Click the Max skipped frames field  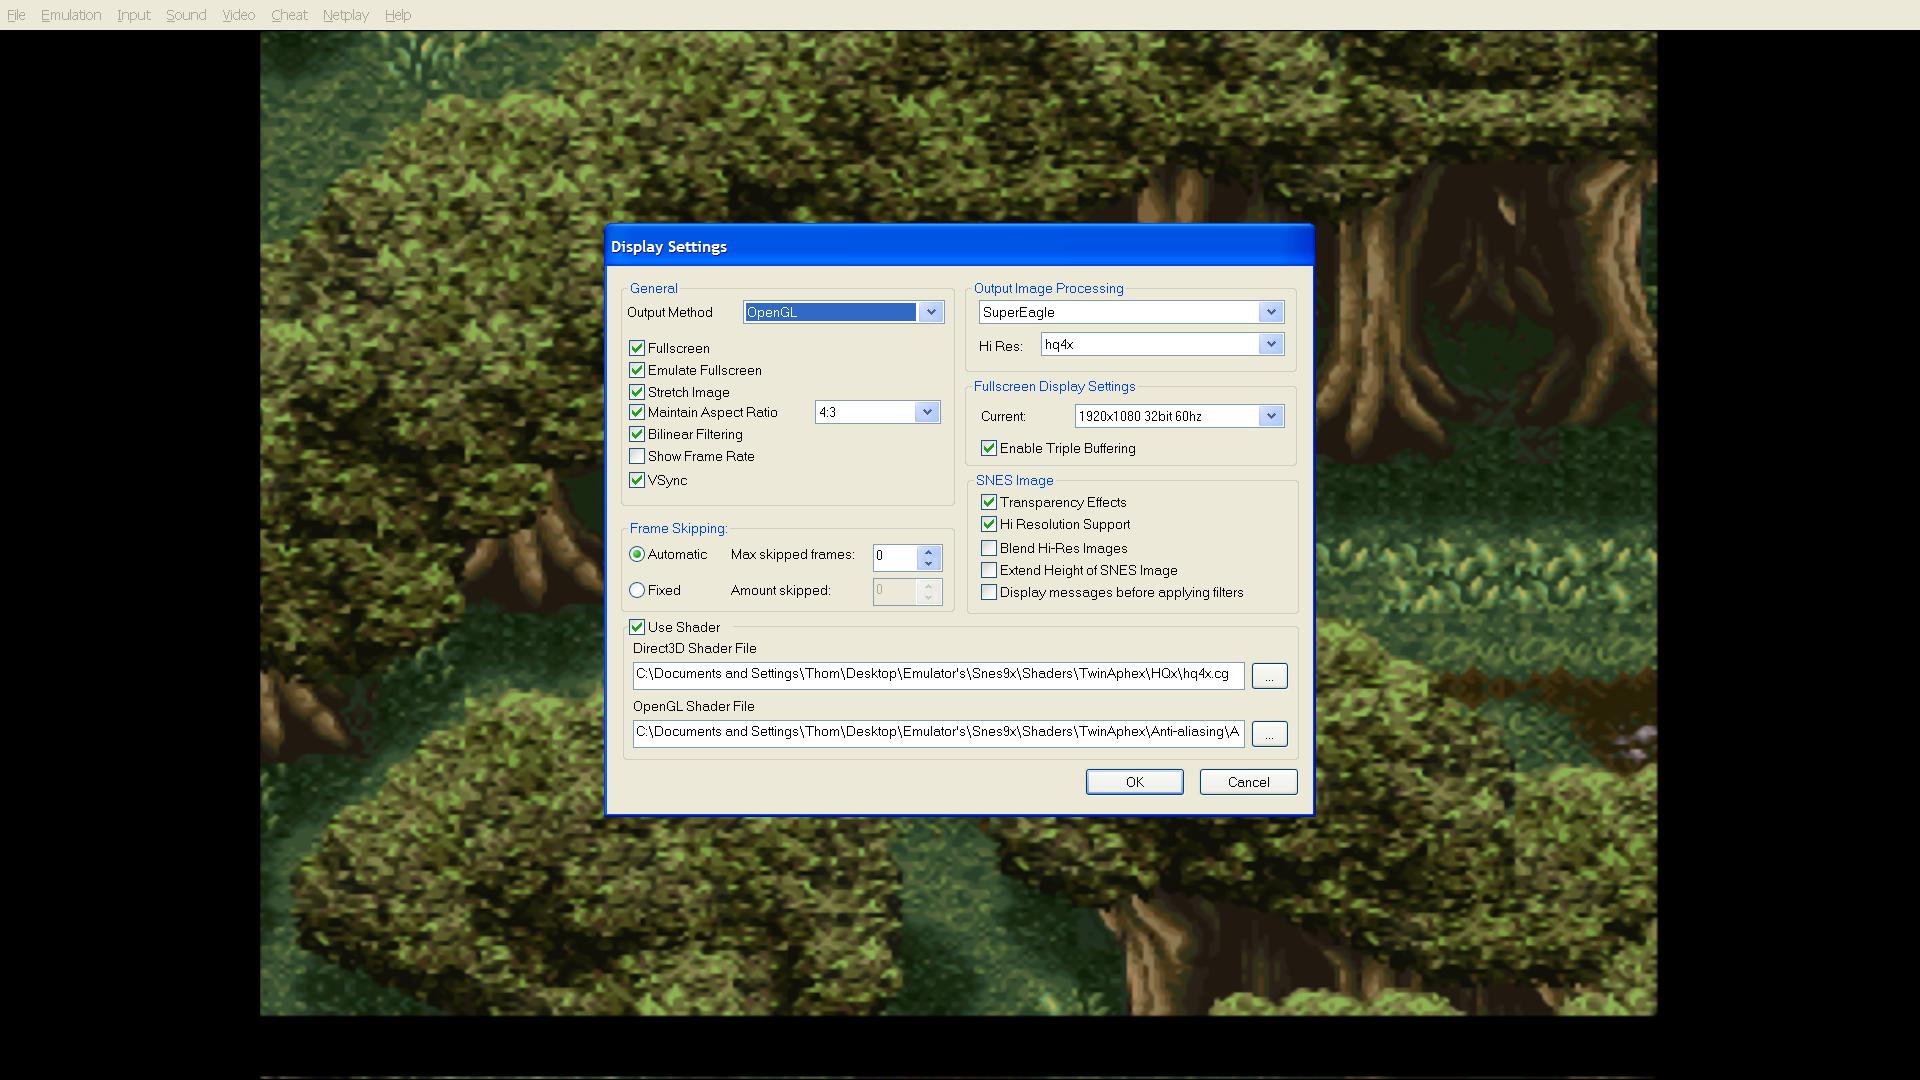(896, 556)
